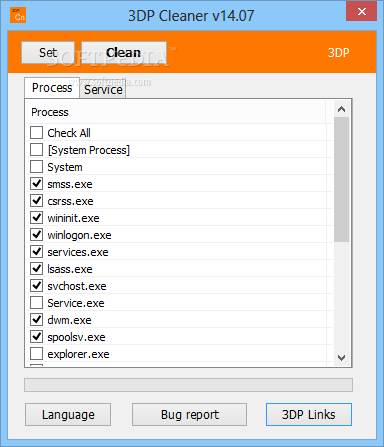This screenshot has width=384, height=447.
Task: Select the svchost.exe row text
Action: tap(77, 286)
